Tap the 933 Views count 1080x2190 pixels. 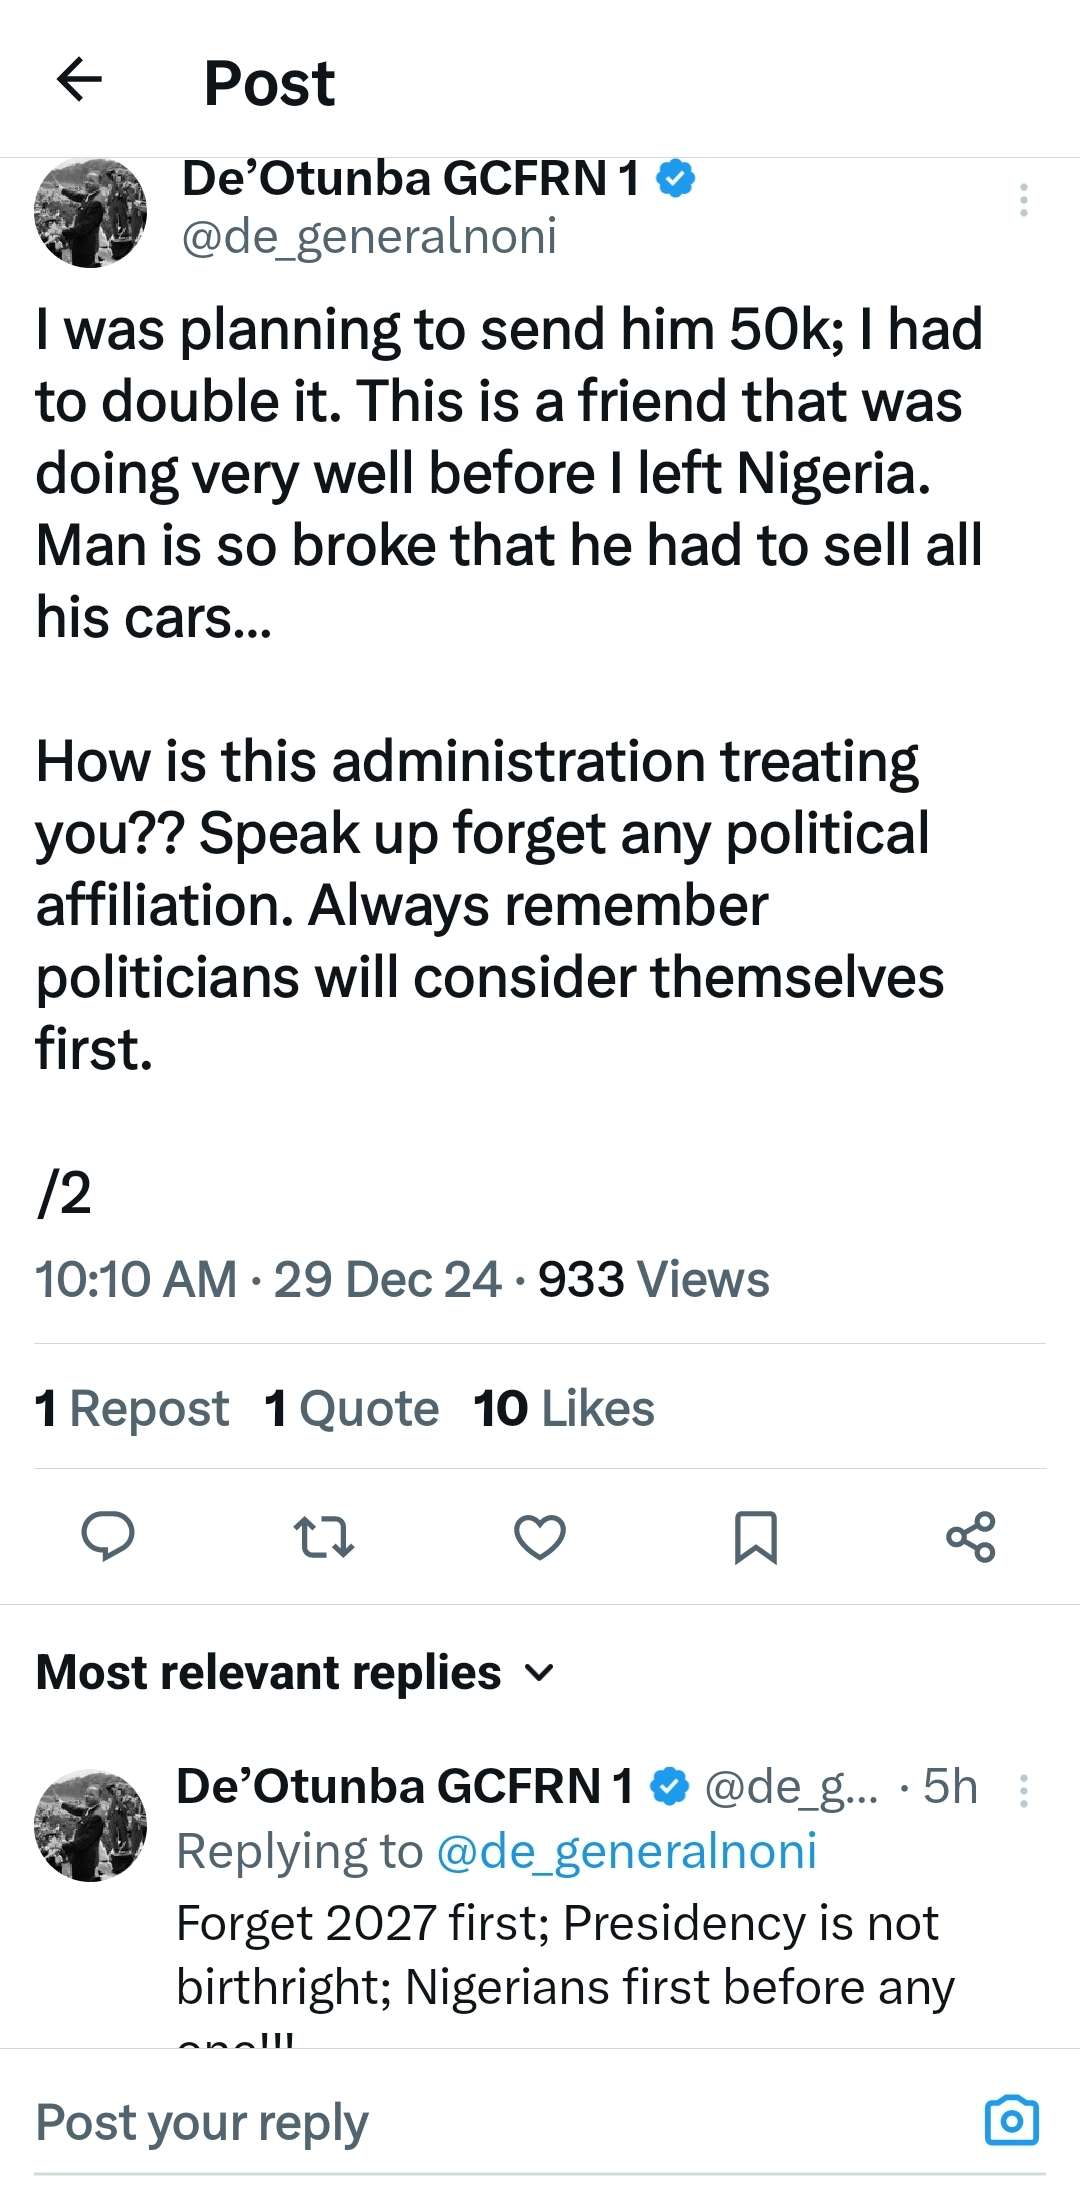(653, 1279)
